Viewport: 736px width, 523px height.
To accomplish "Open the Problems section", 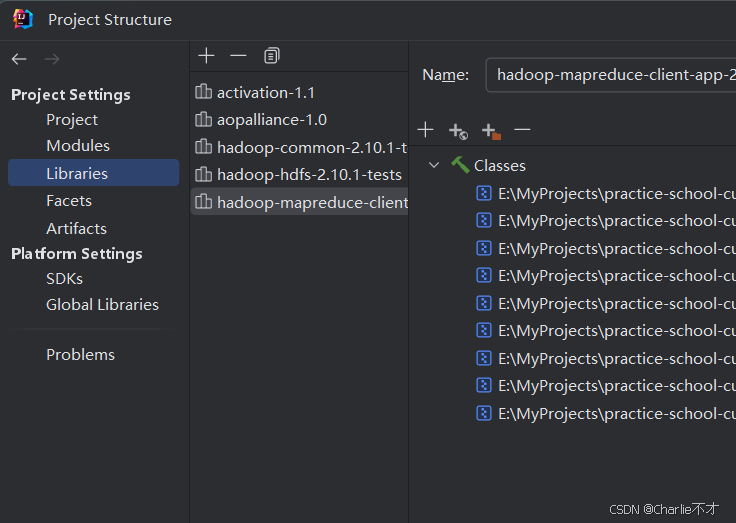I will 80,354.
